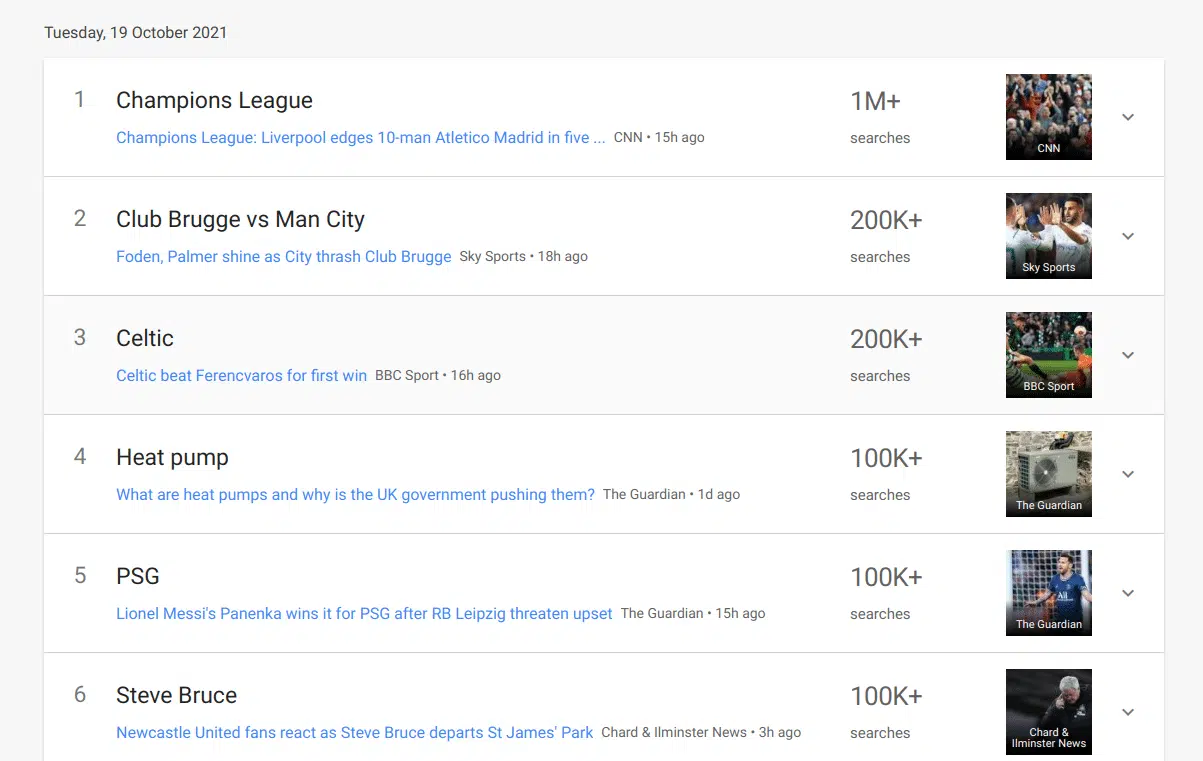Click the 100K+ count in PSG row
This screenshot has height=761, width=1203.
click(x=886, y=577)
